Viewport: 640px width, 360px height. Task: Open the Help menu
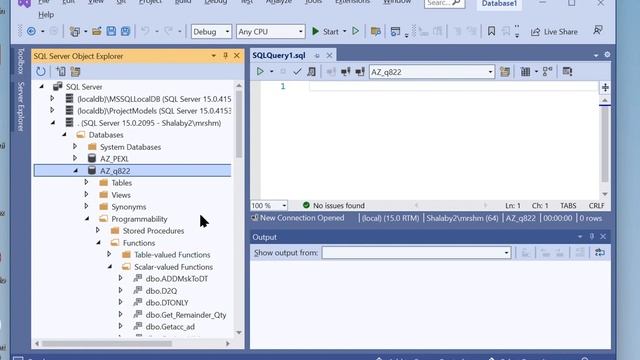point(46,15)
